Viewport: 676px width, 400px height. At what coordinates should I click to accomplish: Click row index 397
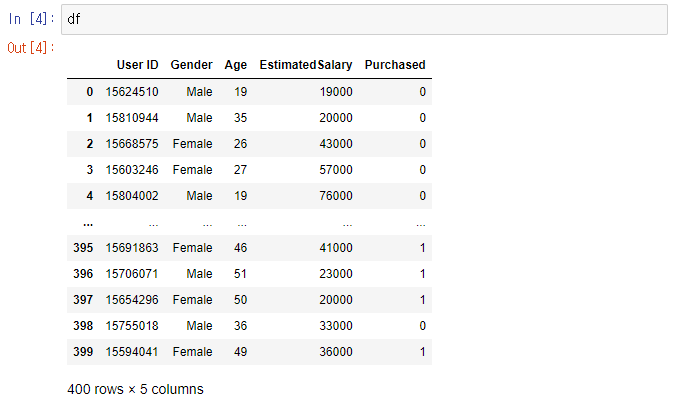click(83, 300)
